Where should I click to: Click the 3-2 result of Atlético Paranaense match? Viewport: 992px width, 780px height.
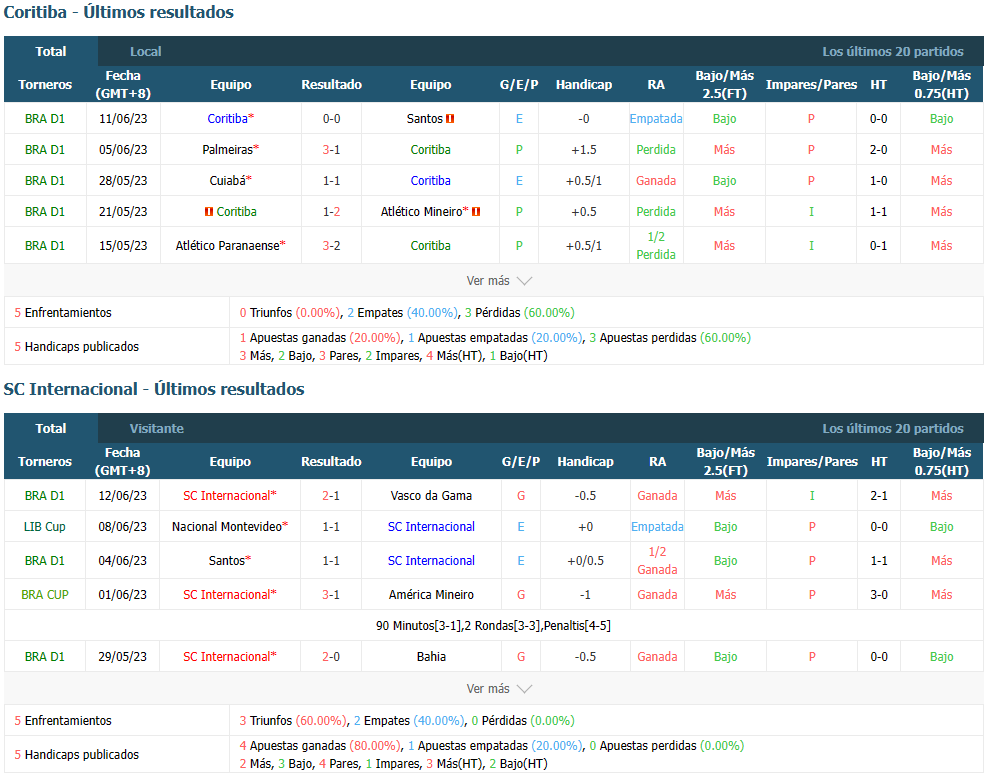click(332, 245)
